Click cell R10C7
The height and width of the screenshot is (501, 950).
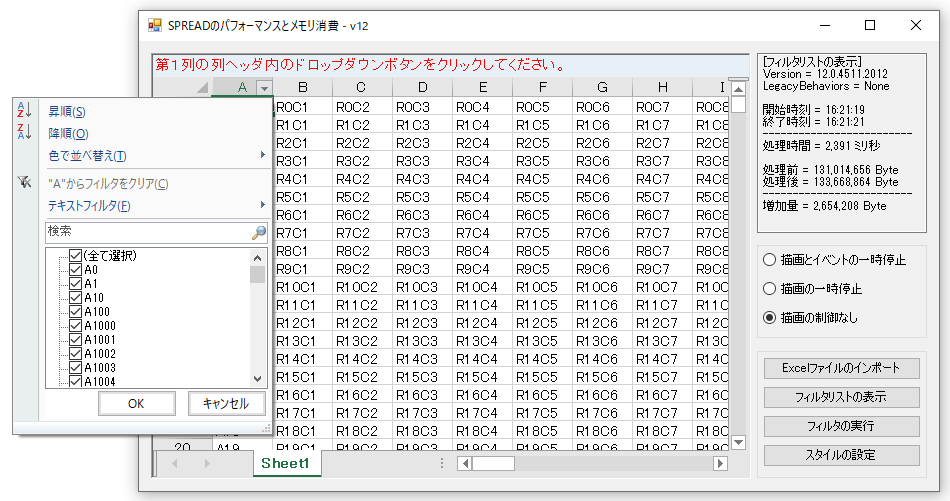(x=662, y=287)
